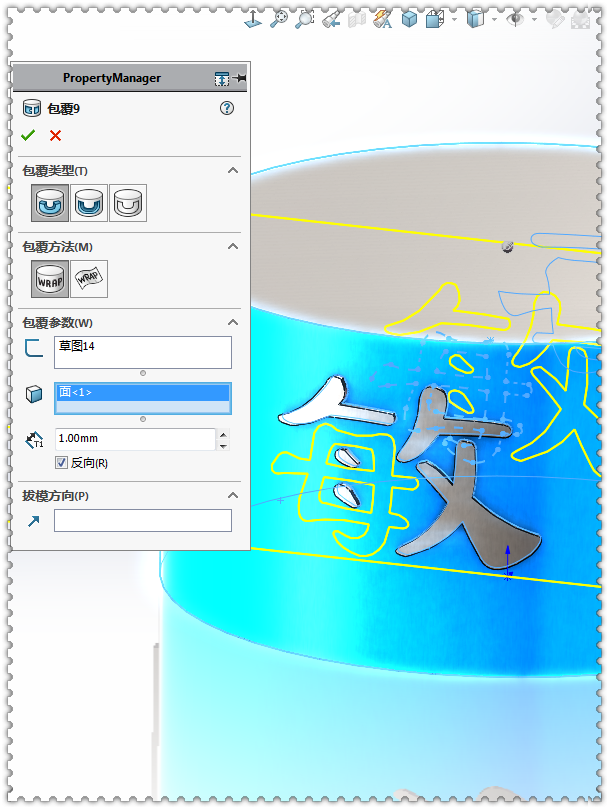Click the pull direction arrow icon
This screenshot has width=609, height=809.
(x=34, y=521)
